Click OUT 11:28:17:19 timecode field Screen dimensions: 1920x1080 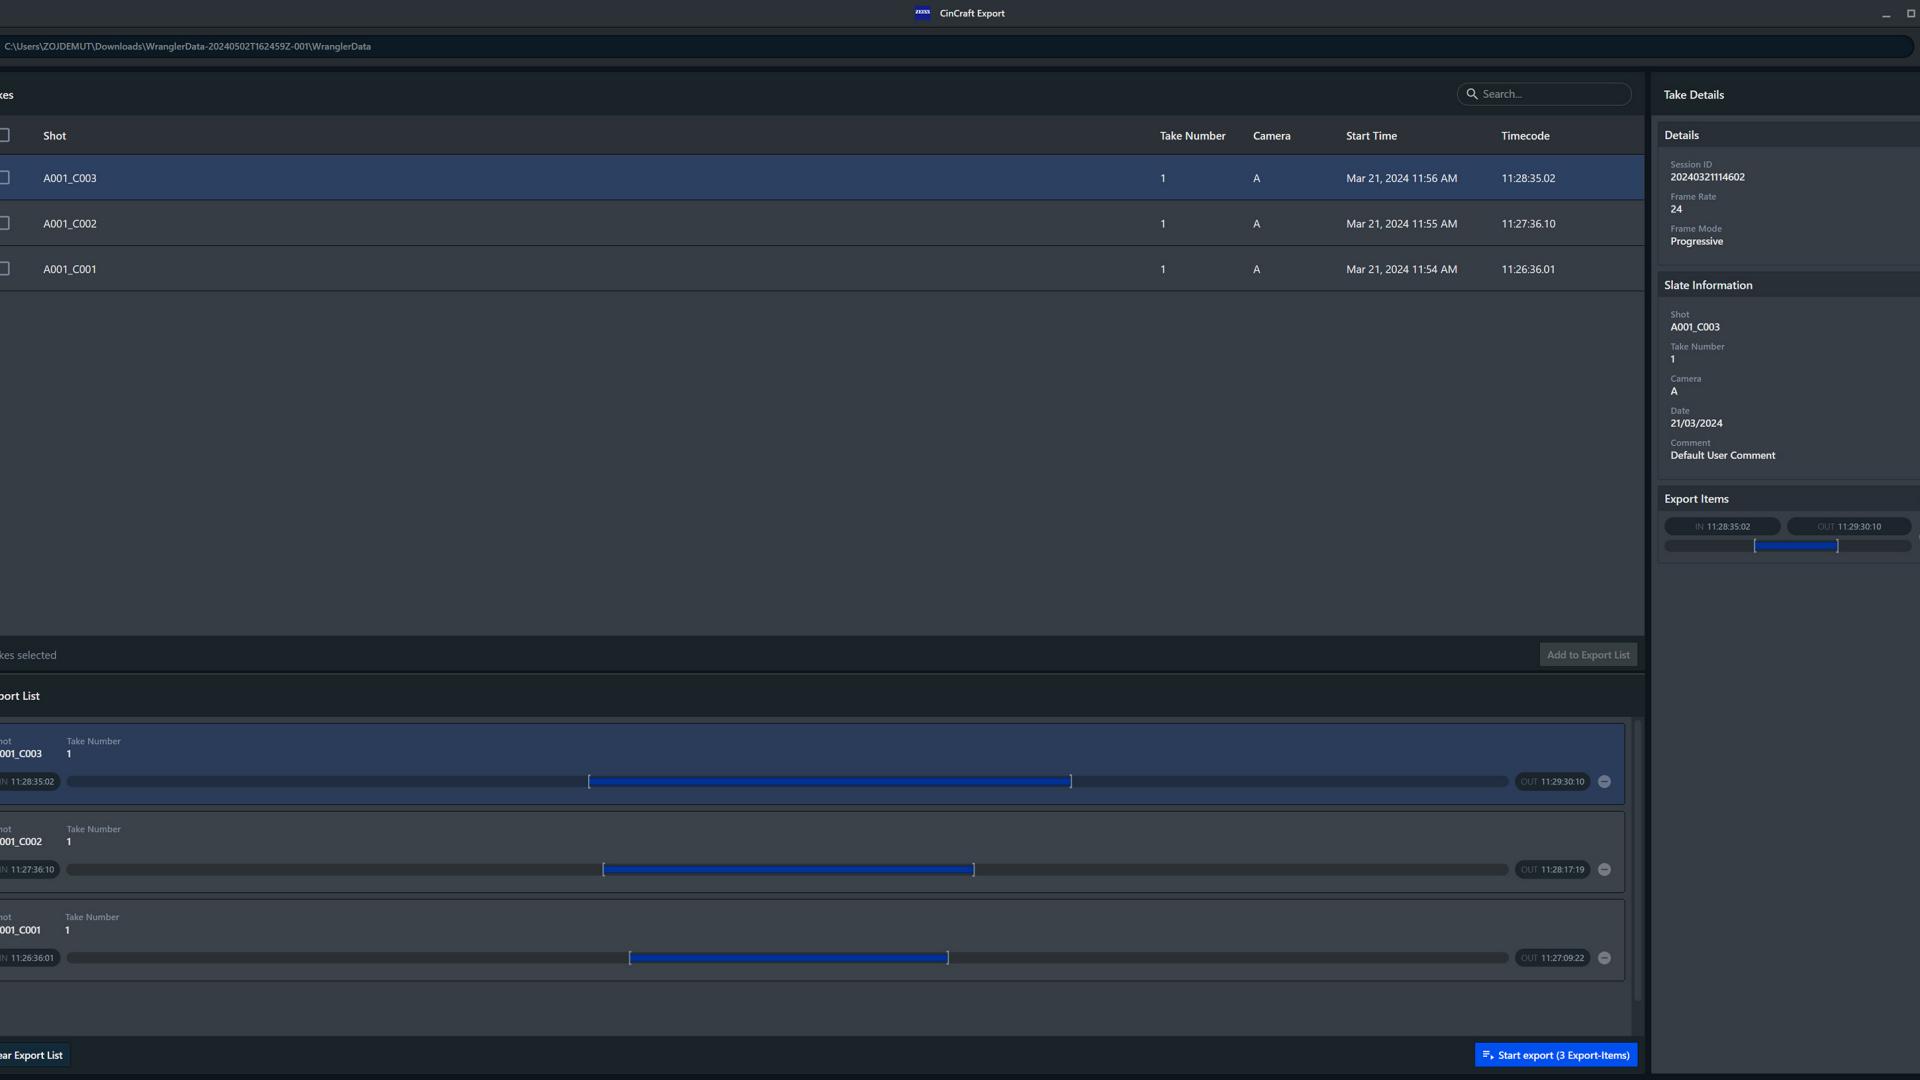[x=1552, y=870]
